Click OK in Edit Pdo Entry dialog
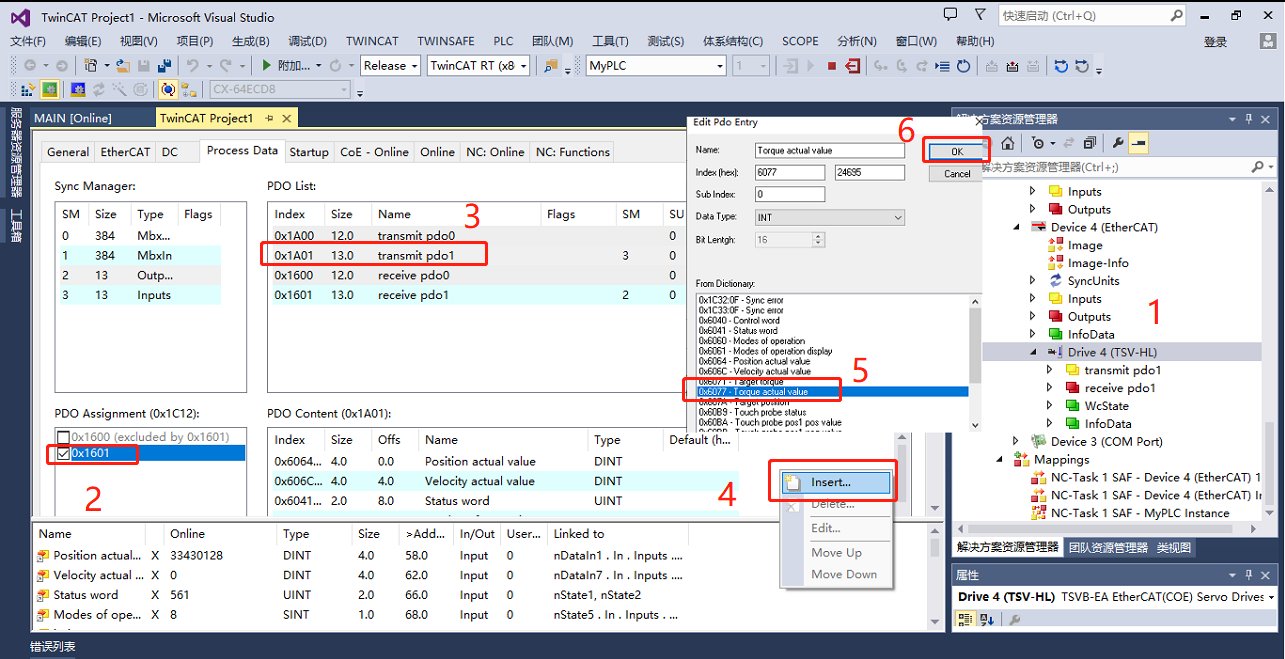The width and height of the screenshot is (1285, 659). pyautogui.click(x=957, y=151)
